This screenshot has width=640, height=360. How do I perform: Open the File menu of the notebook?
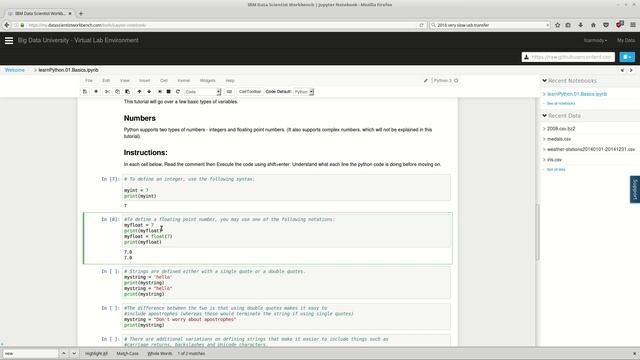click(89, 81)
